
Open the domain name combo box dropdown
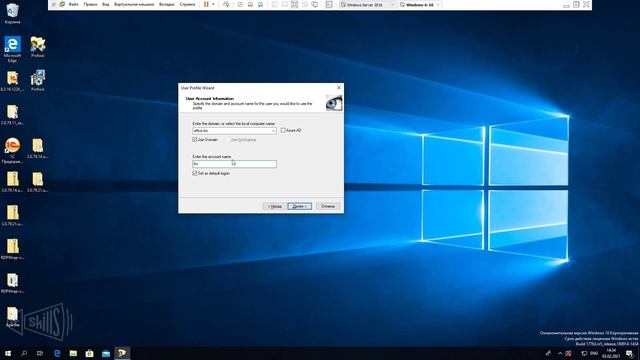coord(273,131)
